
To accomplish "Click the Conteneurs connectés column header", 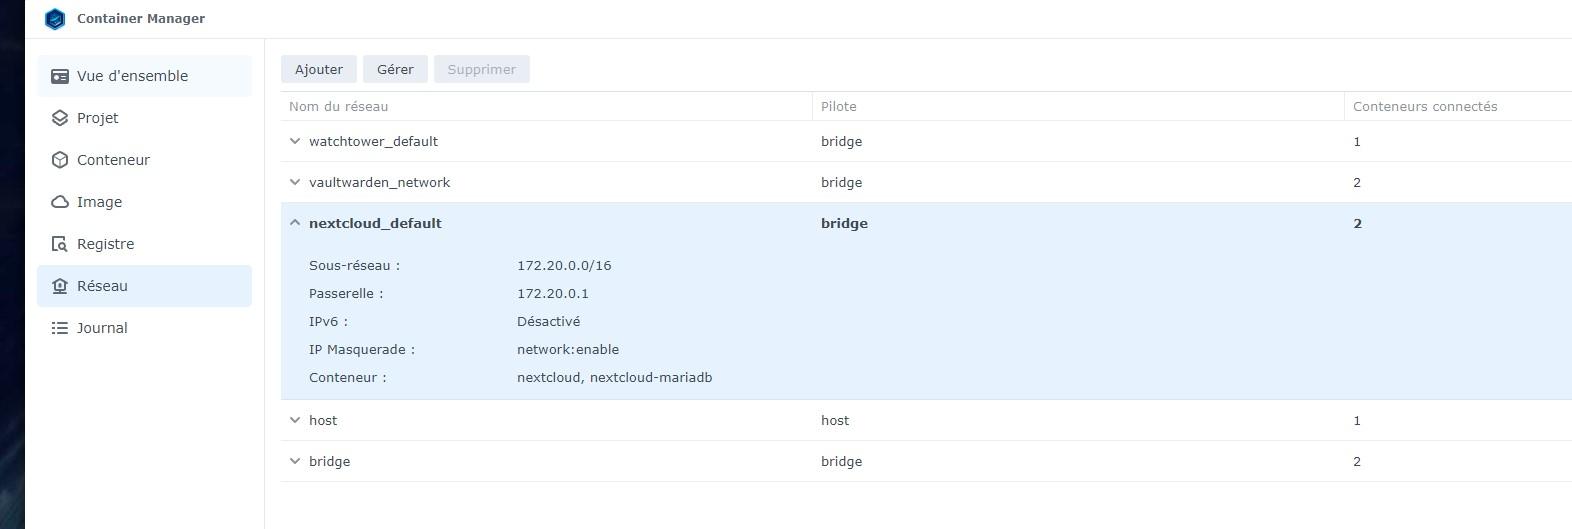I will pyautogui.click(x=1425, y=106).
